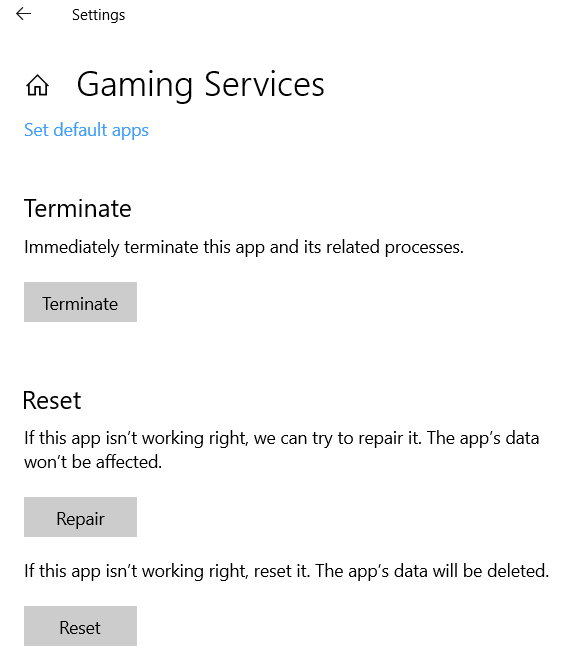The height and width of the screenshot is (663, 575).
Task: Select the 'Immediately terminate this app' description
Action: pyautogui.click(x=244, y=247)
